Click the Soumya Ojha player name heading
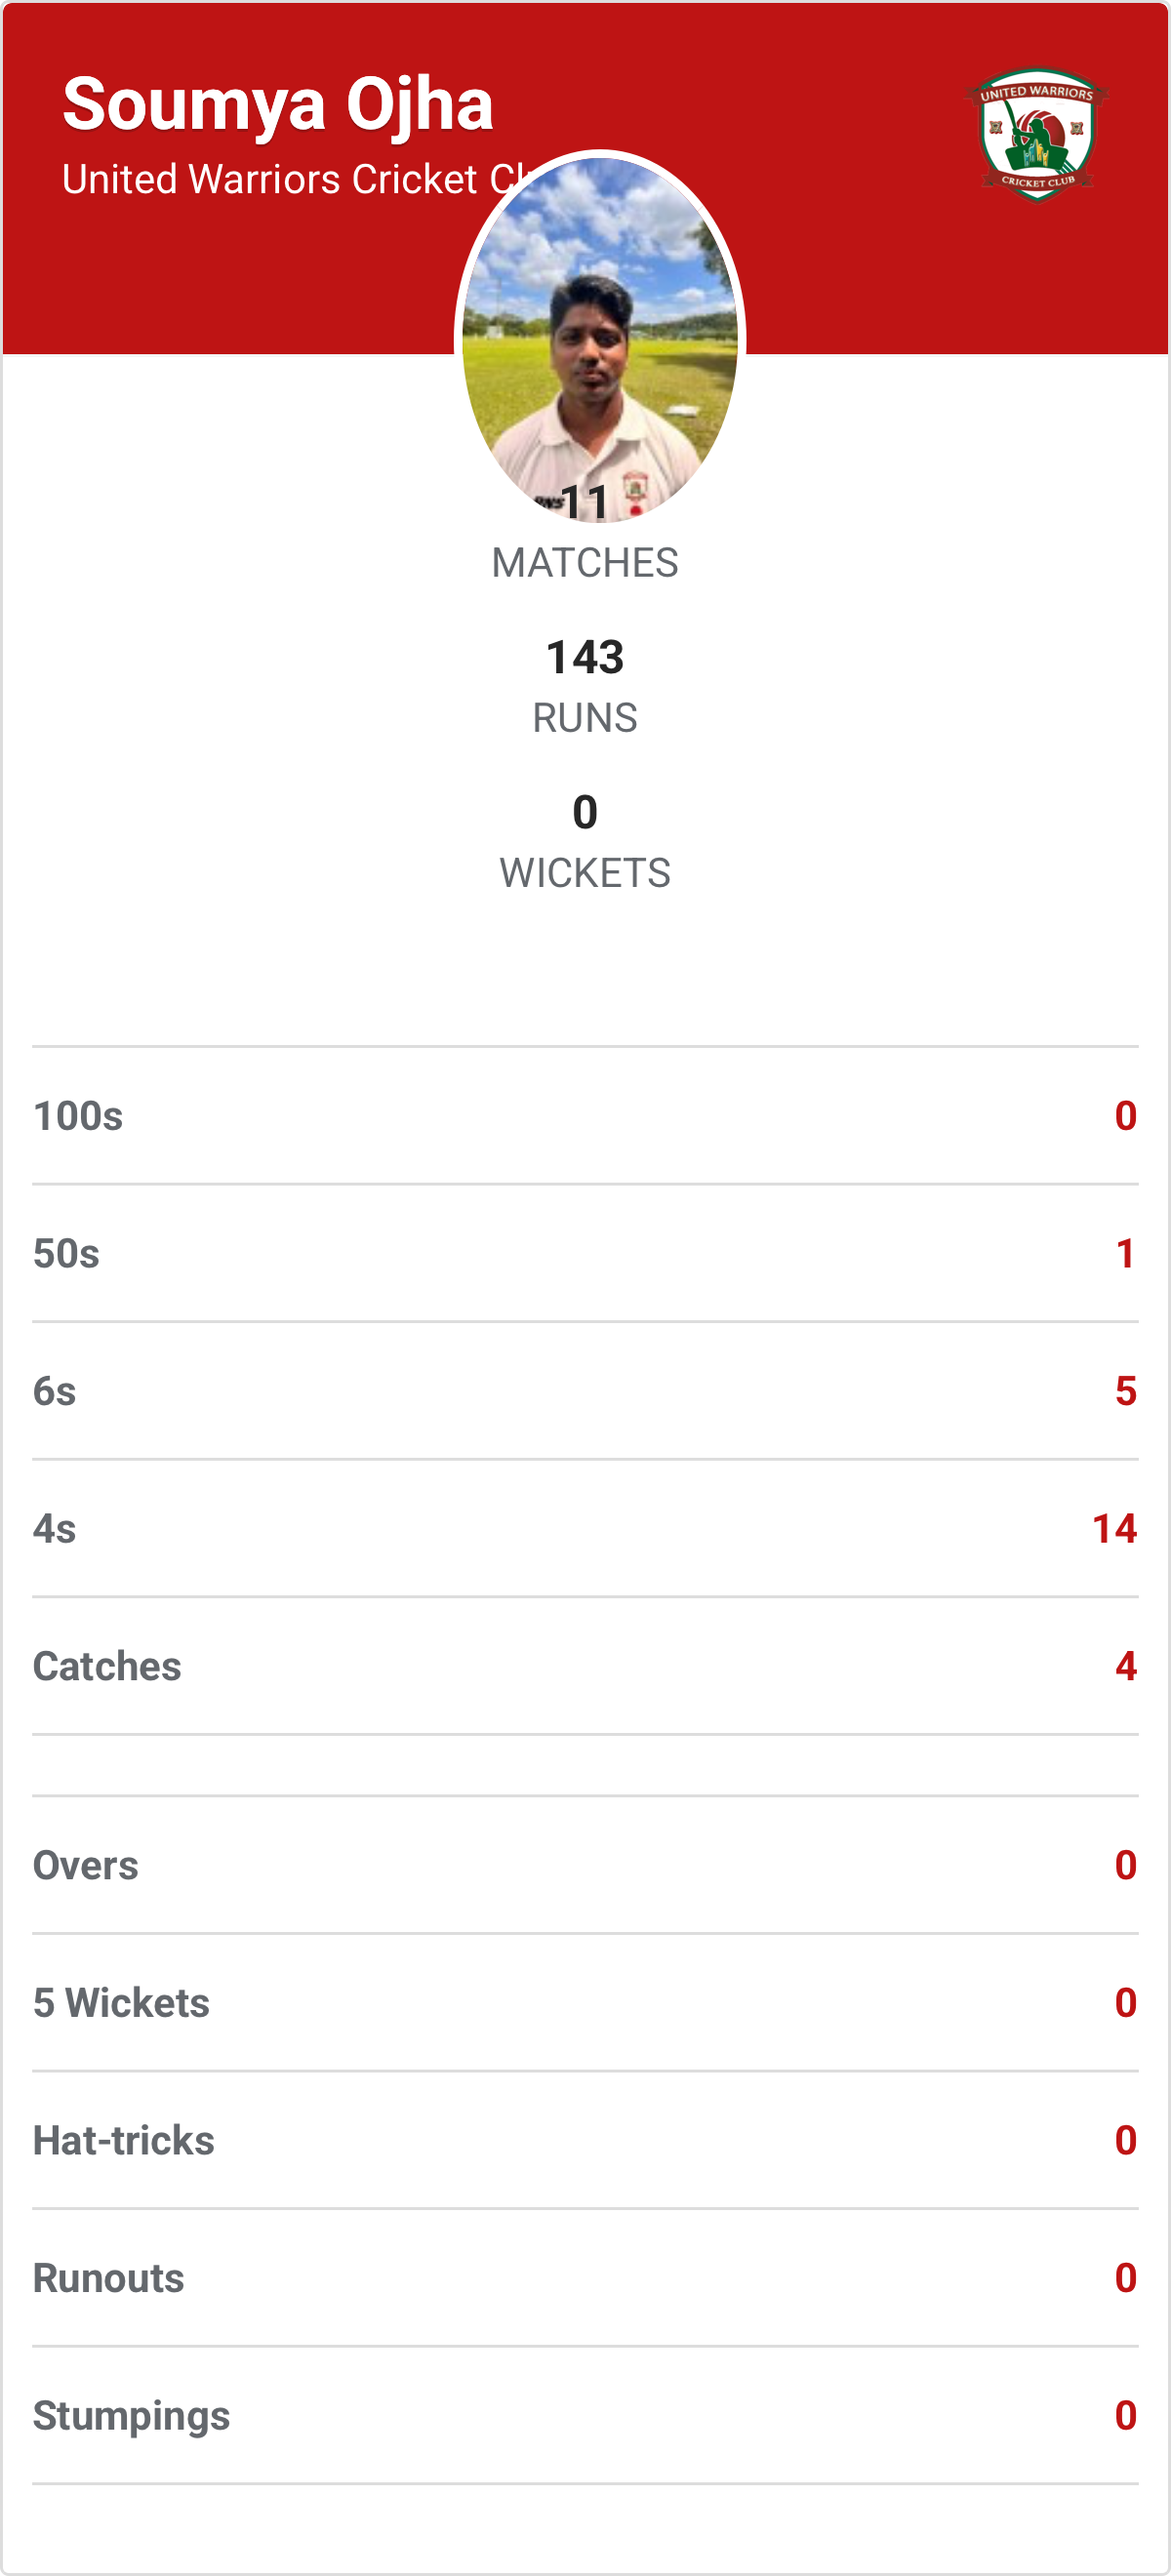Screen dimensions: 1171x2576 [278, 104]
